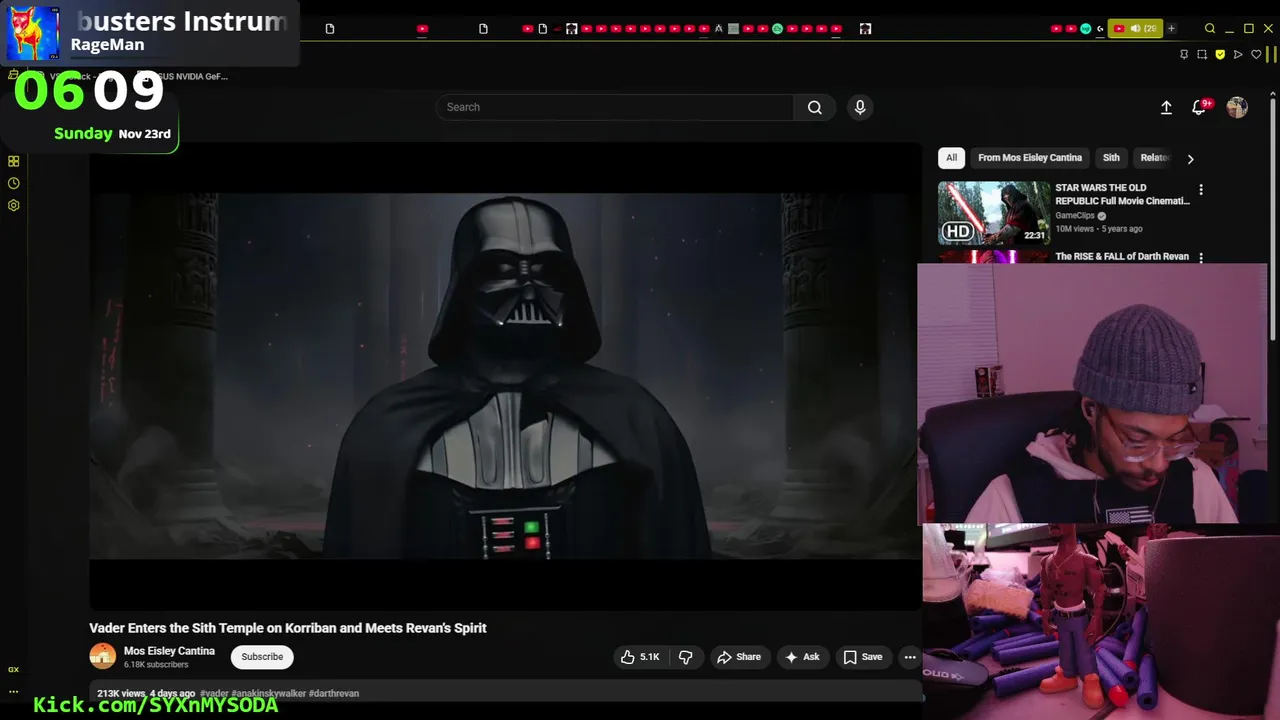The image size is (1280, 720).
Task: Open the YouTube Create upload icon
Action: [1166, 107]
